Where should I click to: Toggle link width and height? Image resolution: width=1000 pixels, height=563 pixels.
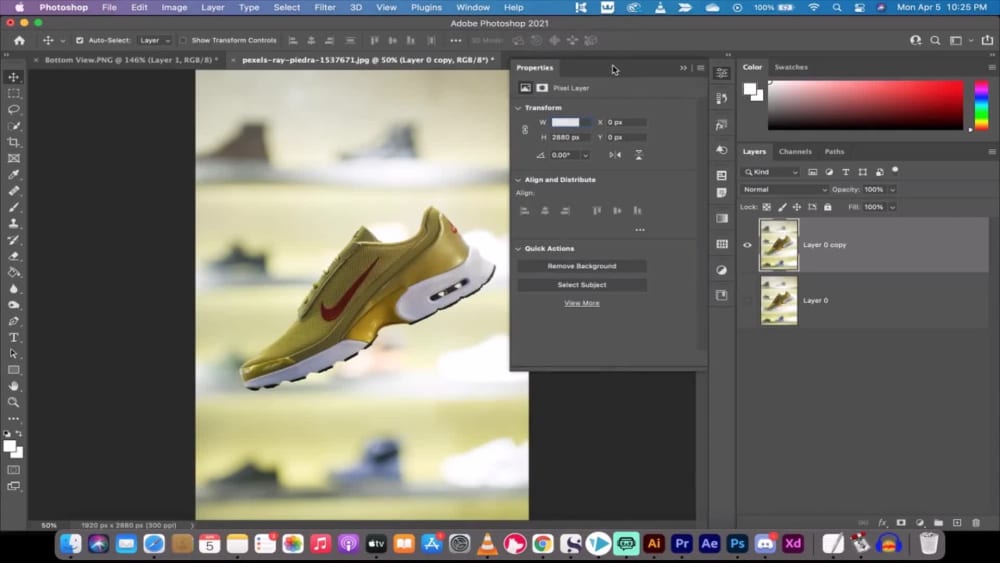coord(525,129)
